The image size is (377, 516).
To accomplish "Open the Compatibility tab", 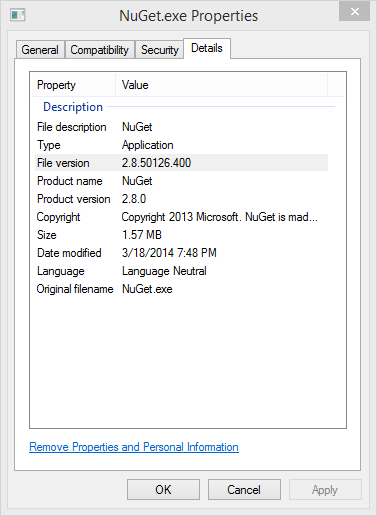I will click(99, 50).
